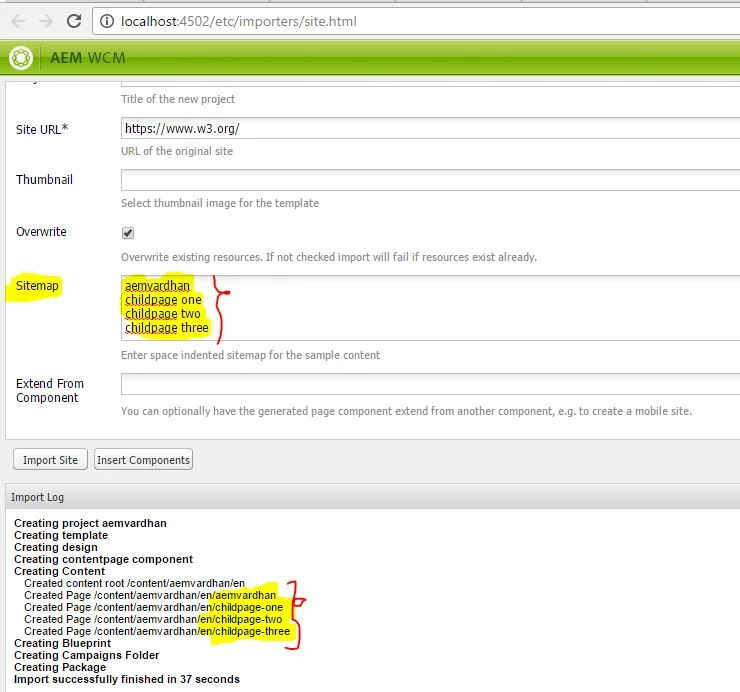Select log line ending in childpage-two
The height and width of the screenshot is (692, 740).
click(153, 619)
